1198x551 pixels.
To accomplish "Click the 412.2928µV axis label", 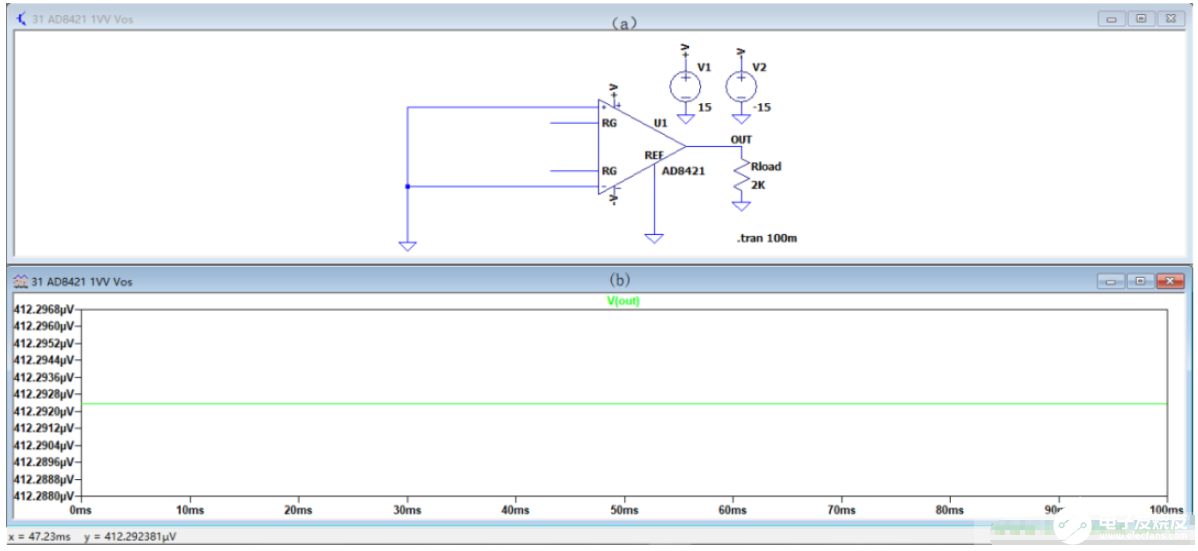I will (44, 394).
